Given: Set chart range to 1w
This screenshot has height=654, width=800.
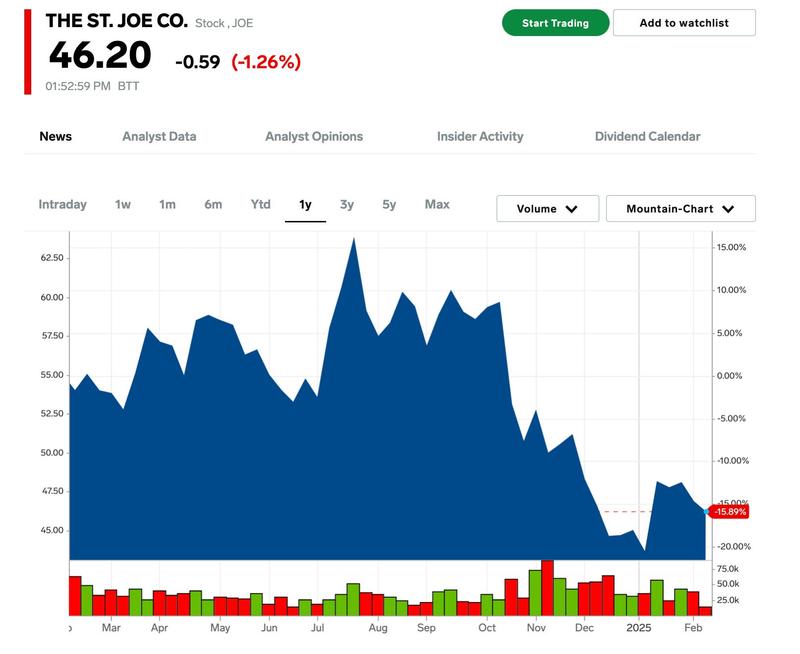Looking at the screenshot, I should (x=123, y=204).
